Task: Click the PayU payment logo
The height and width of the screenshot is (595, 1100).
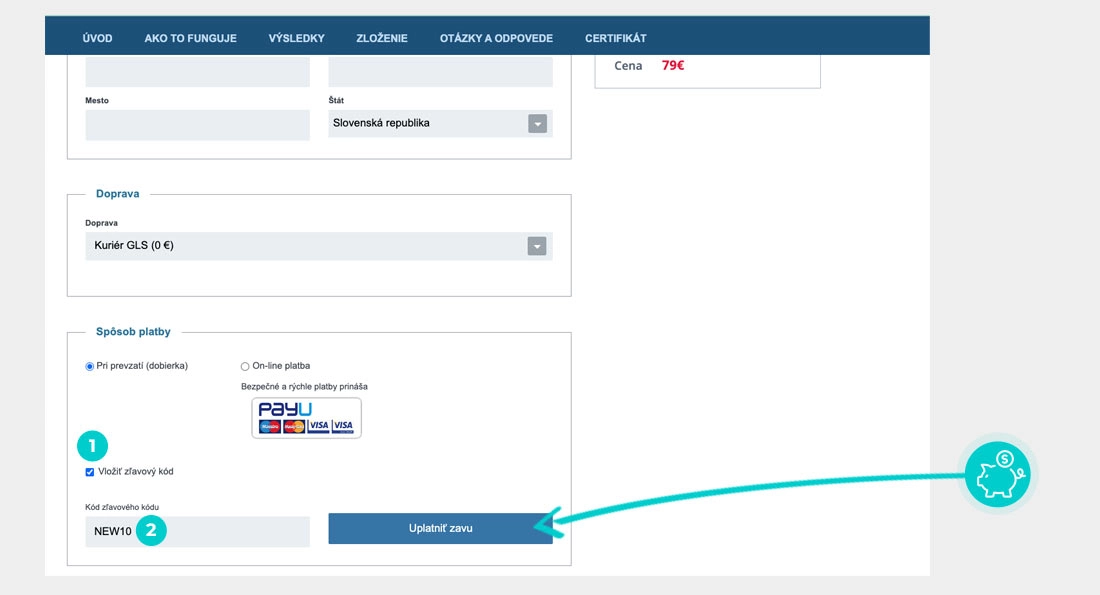Action: pos(307,417)
